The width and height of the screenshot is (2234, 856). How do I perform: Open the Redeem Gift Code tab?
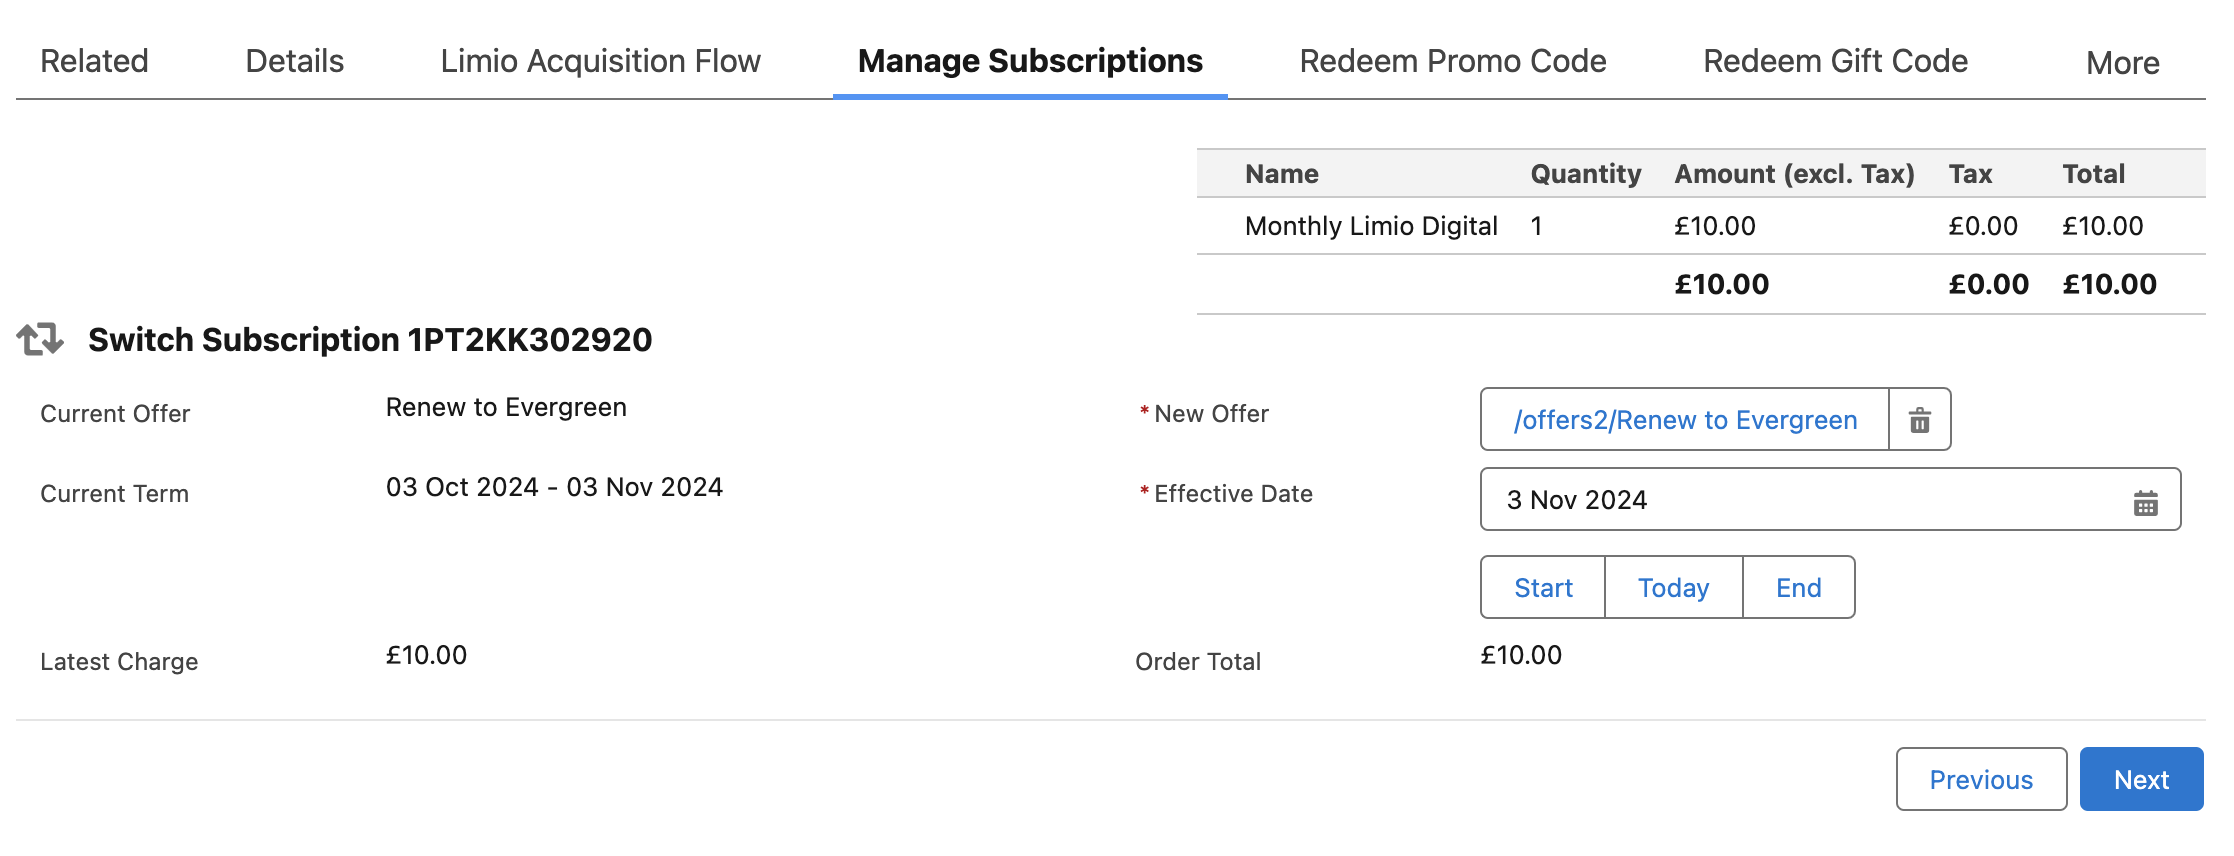coord(1835,61)
